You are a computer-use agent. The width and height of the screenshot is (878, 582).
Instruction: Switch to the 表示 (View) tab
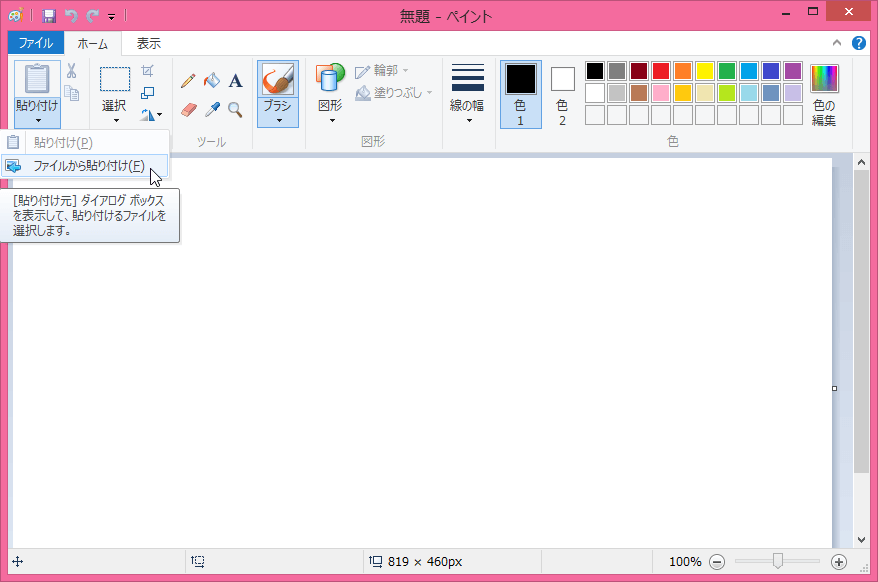pos(149,44)
